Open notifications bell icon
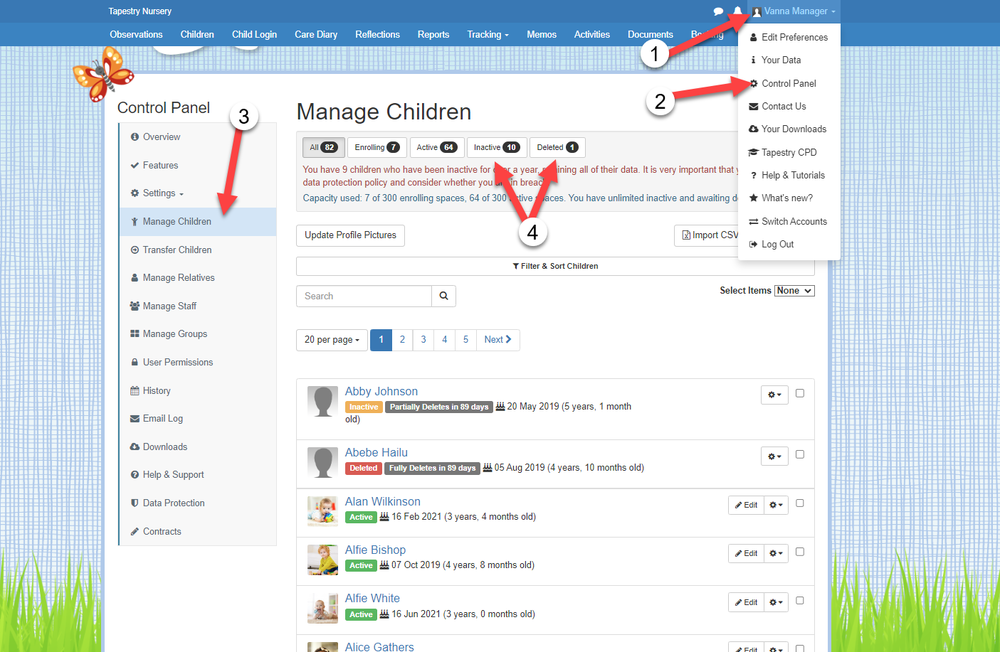 pyautogui.click(x=737, y=11)
